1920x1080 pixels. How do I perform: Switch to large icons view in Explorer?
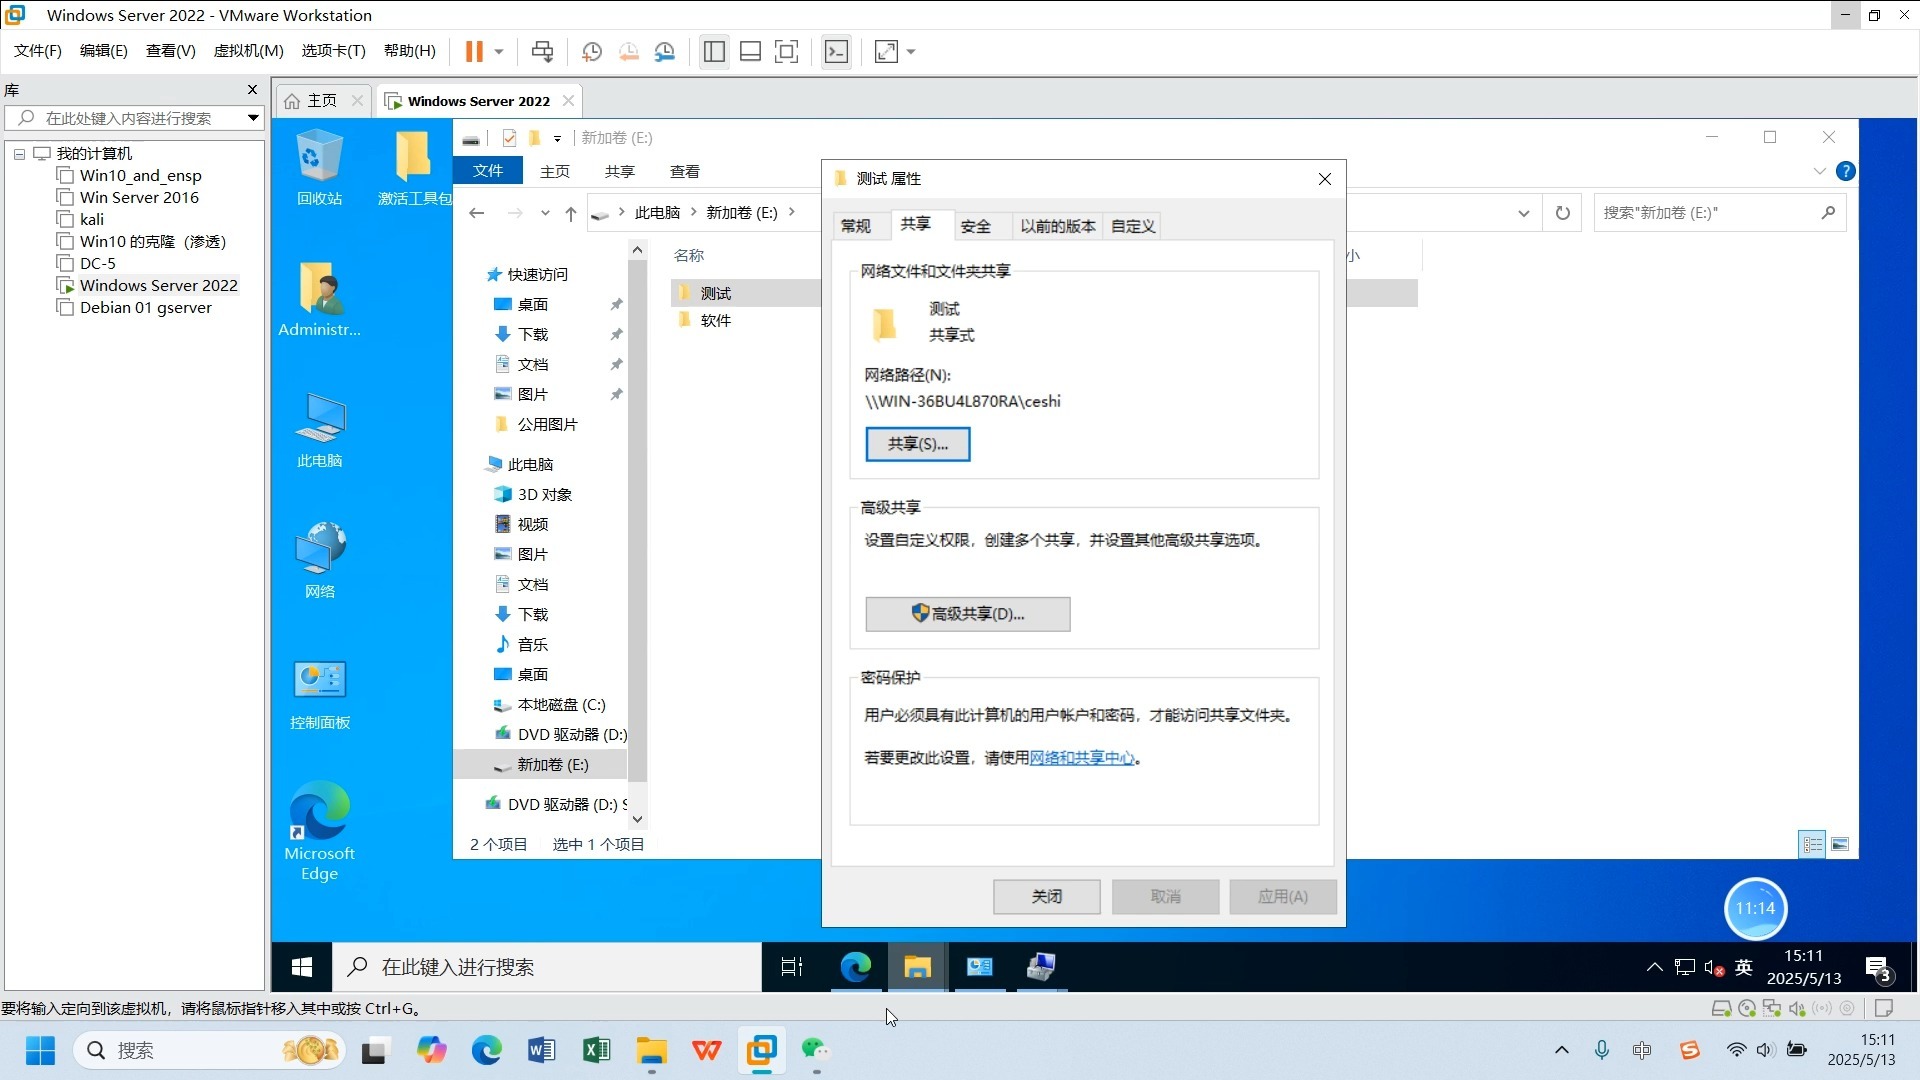[1840, 845]
